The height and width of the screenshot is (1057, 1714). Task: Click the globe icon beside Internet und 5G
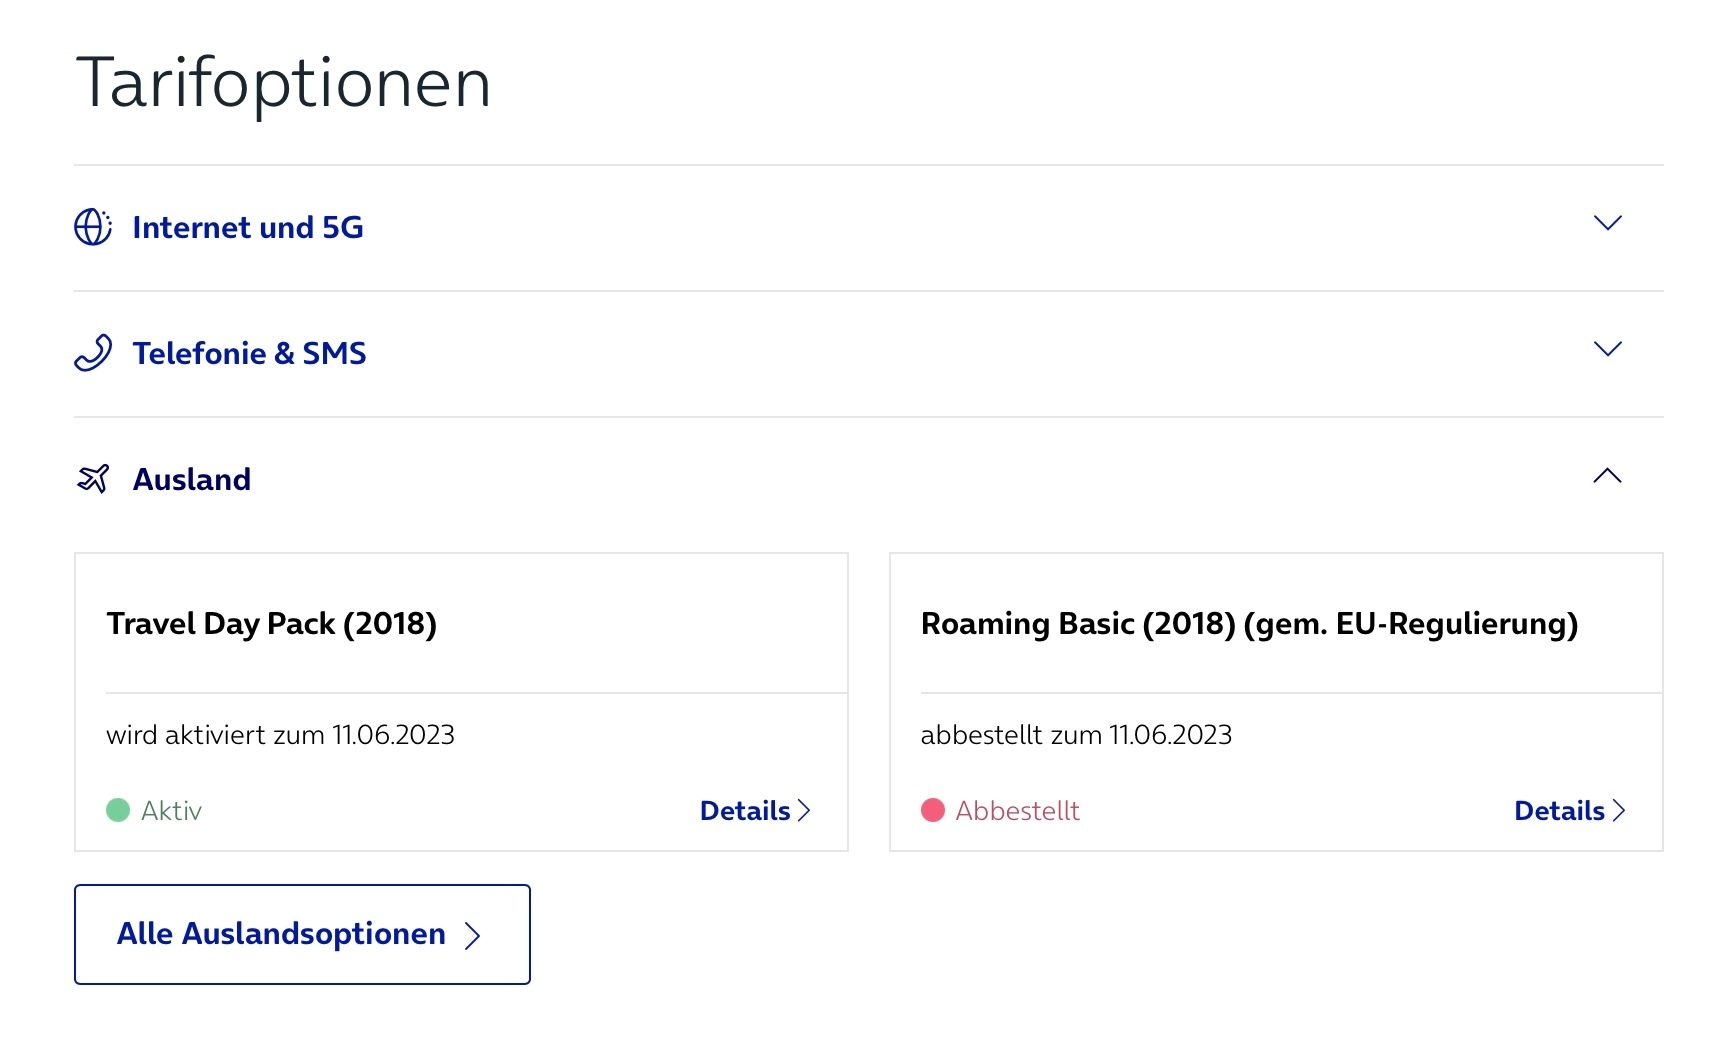pos(93,227)
